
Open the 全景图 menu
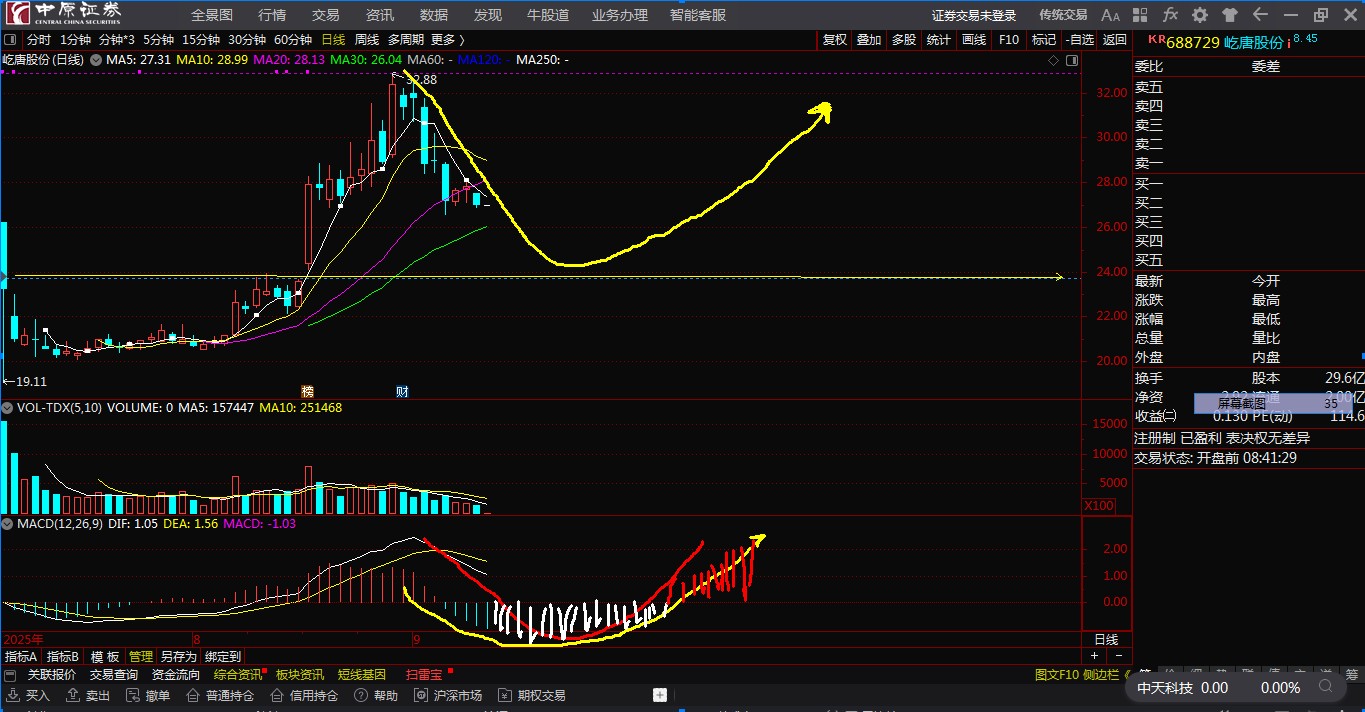(212, 15)
